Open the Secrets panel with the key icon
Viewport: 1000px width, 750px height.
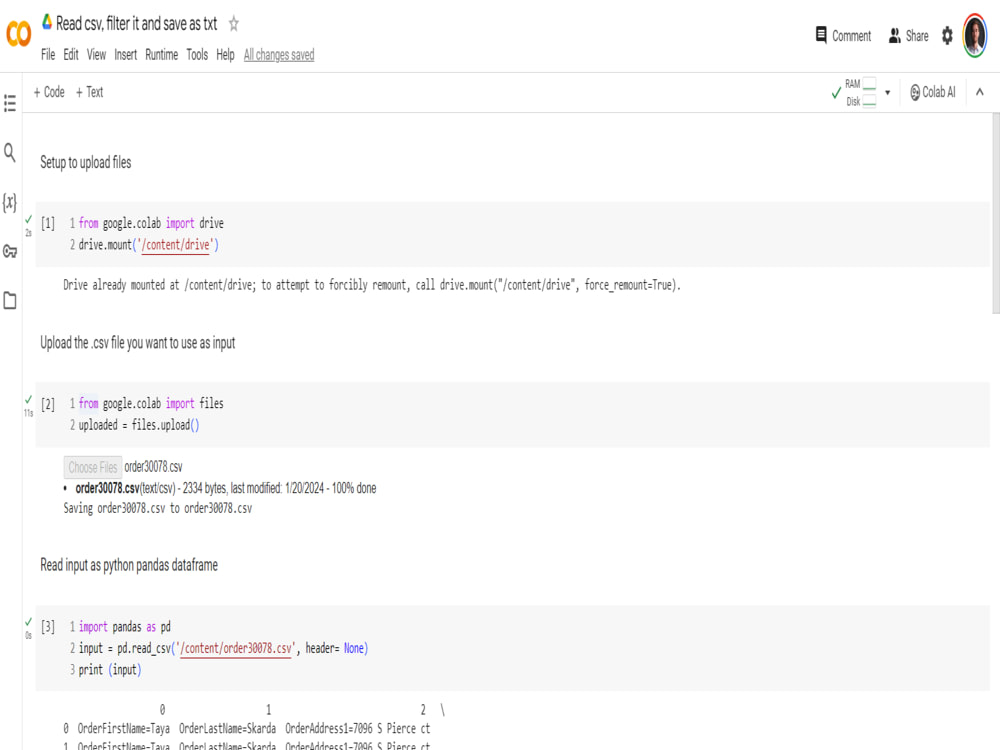click(x=10, y=252)
